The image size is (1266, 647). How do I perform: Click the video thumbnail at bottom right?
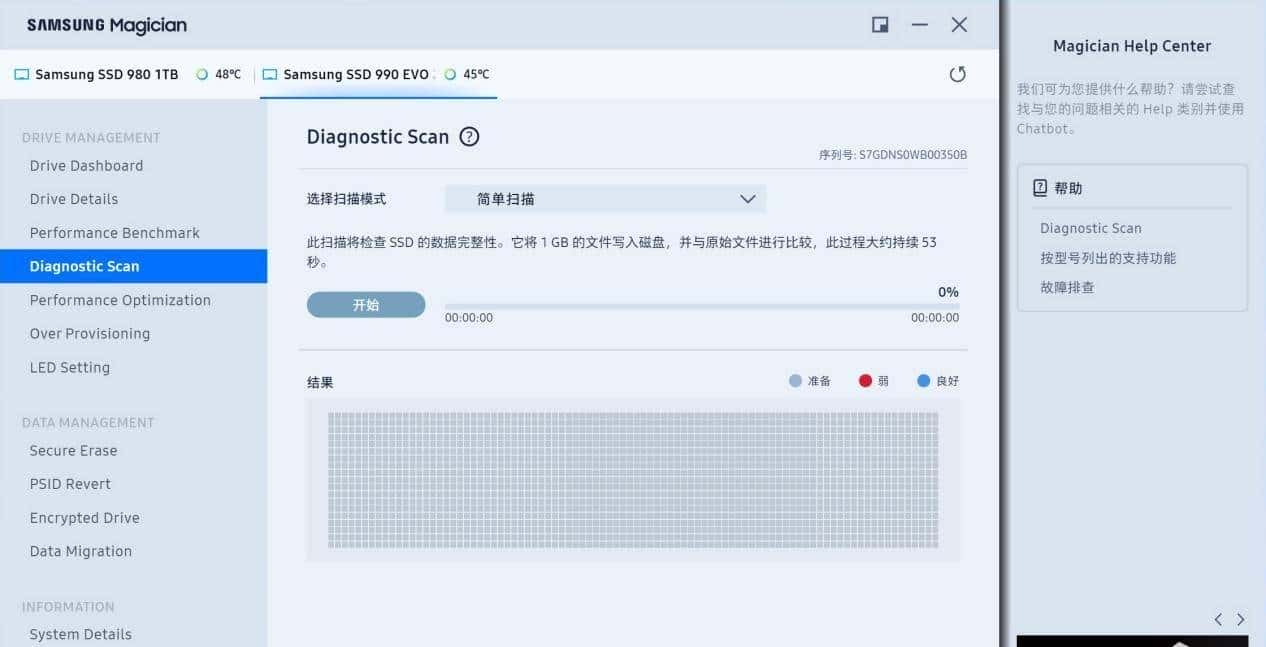(x=1132, y=638)
